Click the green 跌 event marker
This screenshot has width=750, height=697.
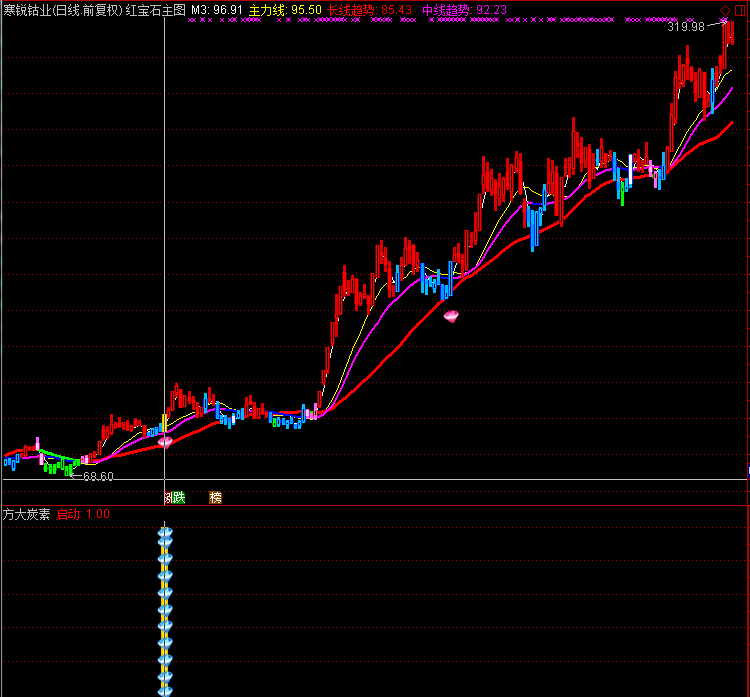(179, 497)
